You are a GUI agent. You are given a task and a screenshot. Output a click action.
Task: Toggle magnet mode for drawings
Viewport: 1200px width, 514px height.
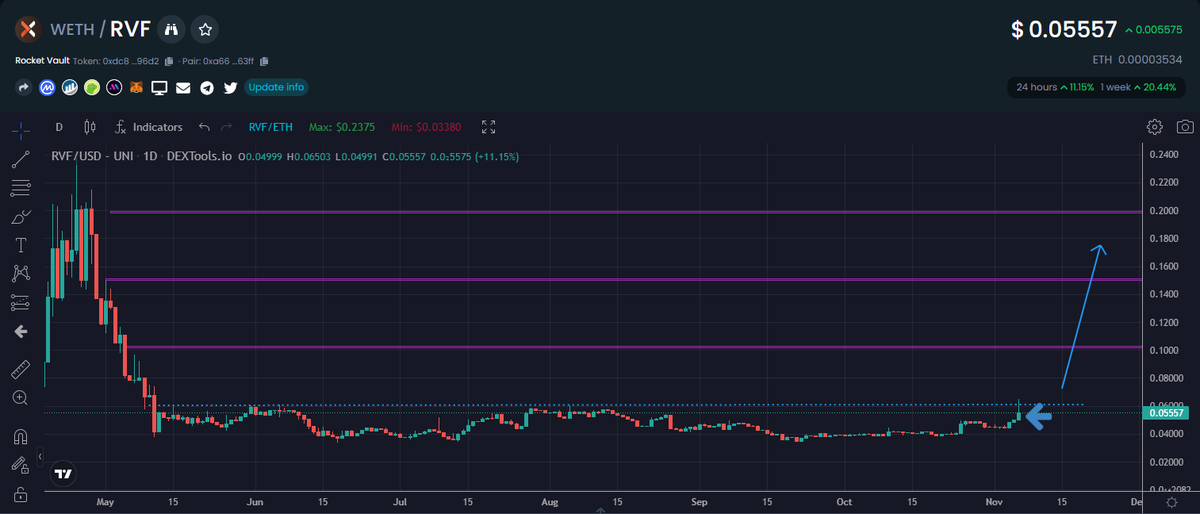(x=20, y=436)
